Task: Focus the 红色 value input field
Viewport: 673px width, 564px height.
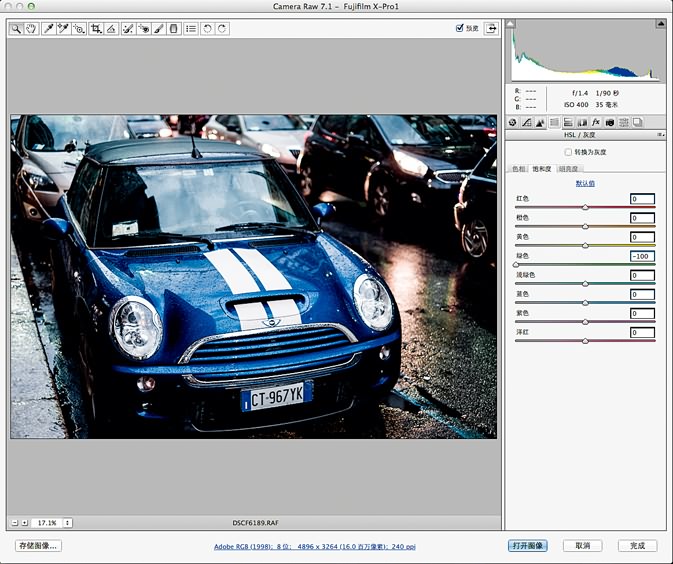Action: [x=642, y=199]
